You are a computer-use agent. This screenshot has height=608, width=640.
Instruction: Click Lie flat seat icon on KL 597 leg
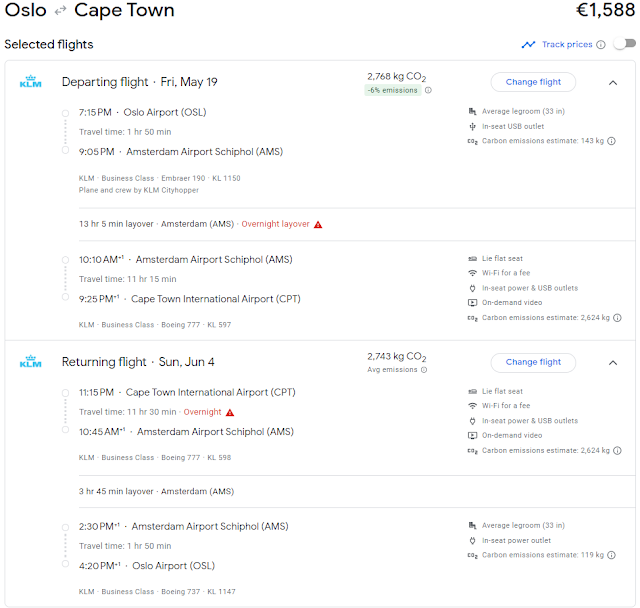click(472, 259)
